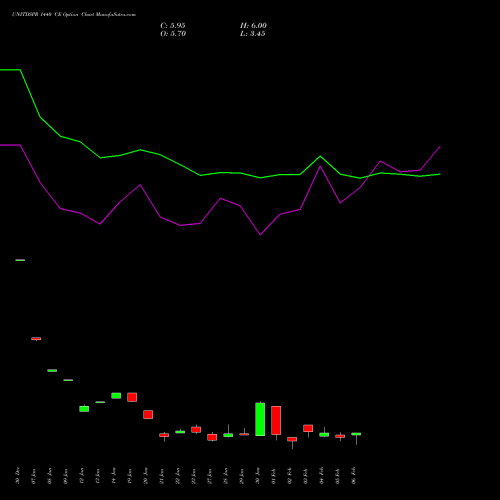This screenshot has width=500, height=500.
Task: Click the 01 Feb date label
Action: pos(274,476)
